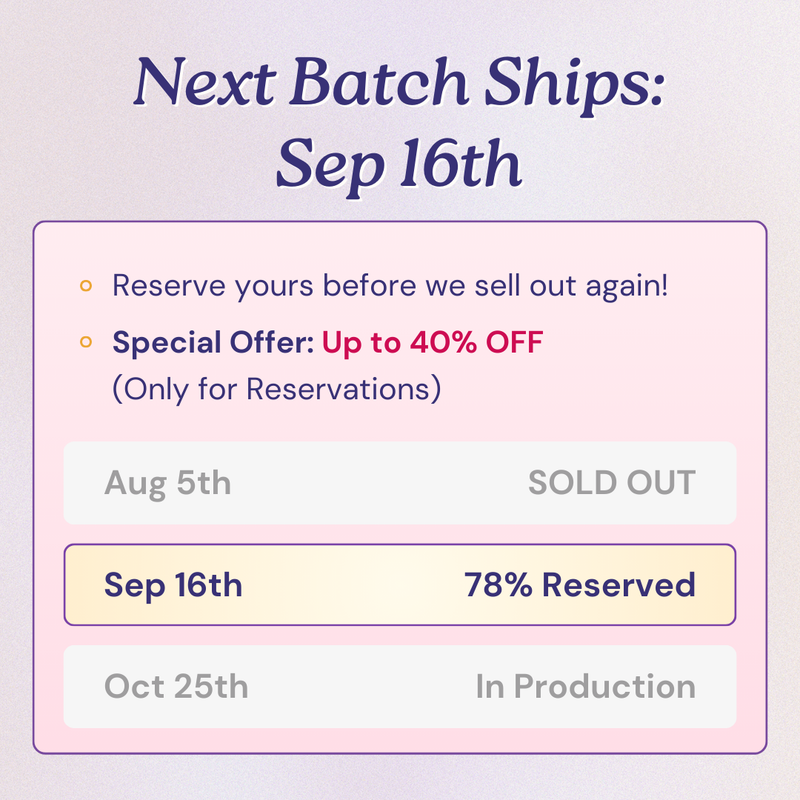800x800 pixels.
Task: Click the Up to 40% OFF offer
Action: coord(432,342)
